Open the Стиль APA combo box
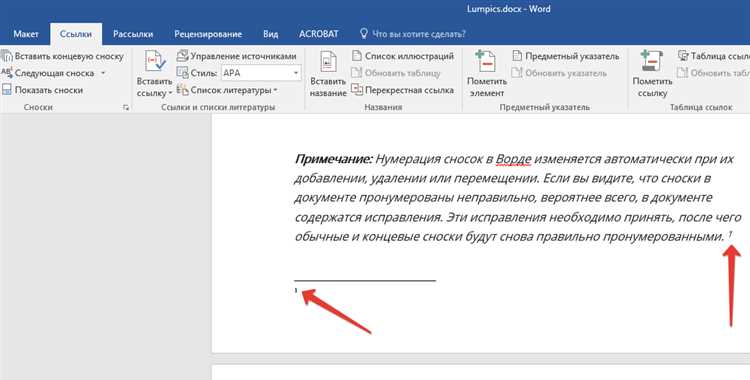The height and width of the screenshot is (380, 750). click(x=261, y=73)
